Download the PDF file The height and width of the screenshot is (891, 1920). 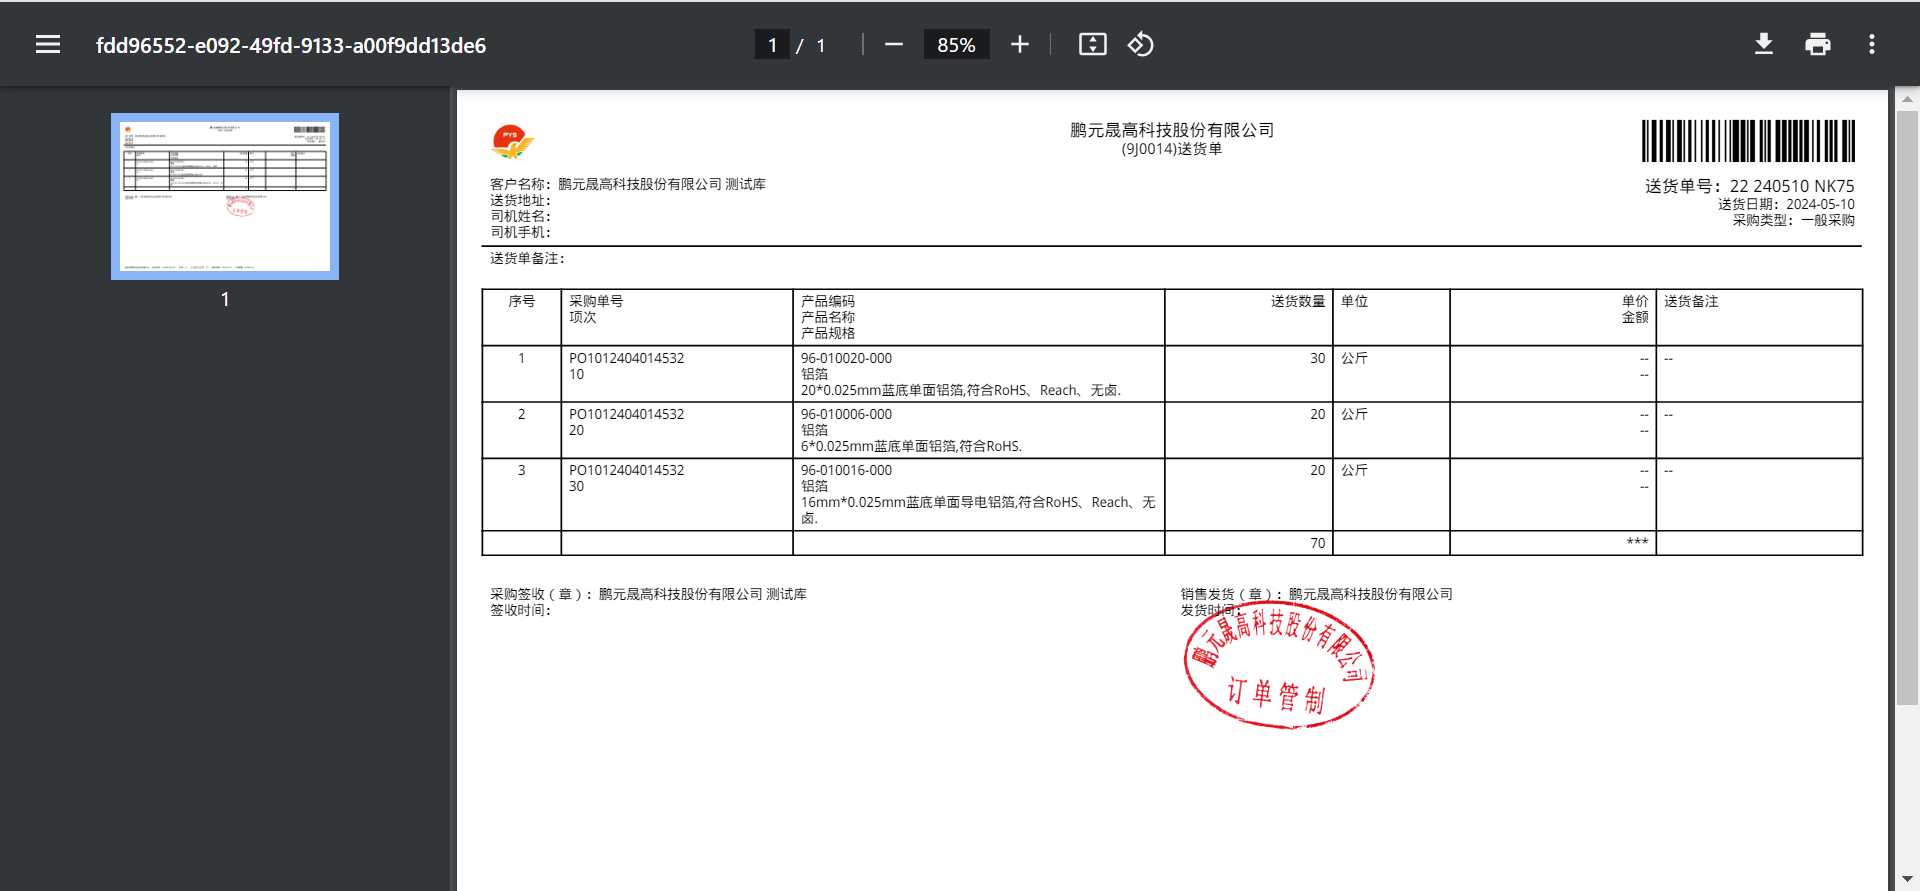pos(1764,45)
